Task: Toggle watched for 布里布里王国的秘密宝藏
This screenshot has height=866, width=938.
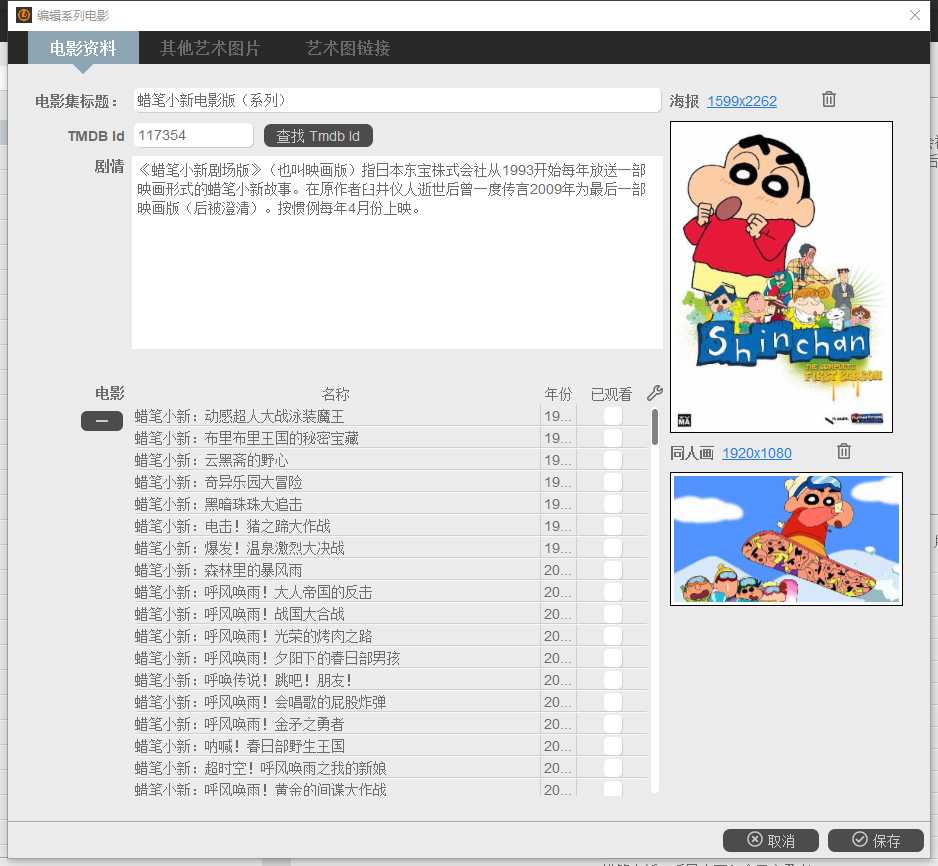Action: (613, 438)
